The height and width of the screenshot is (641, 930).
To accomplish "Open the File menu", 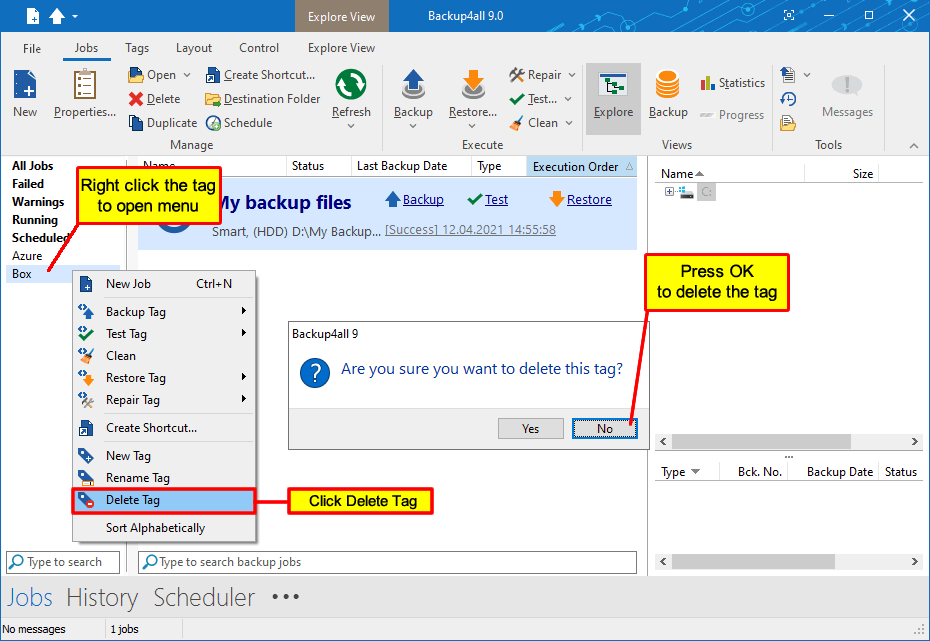I will [32, 49].
